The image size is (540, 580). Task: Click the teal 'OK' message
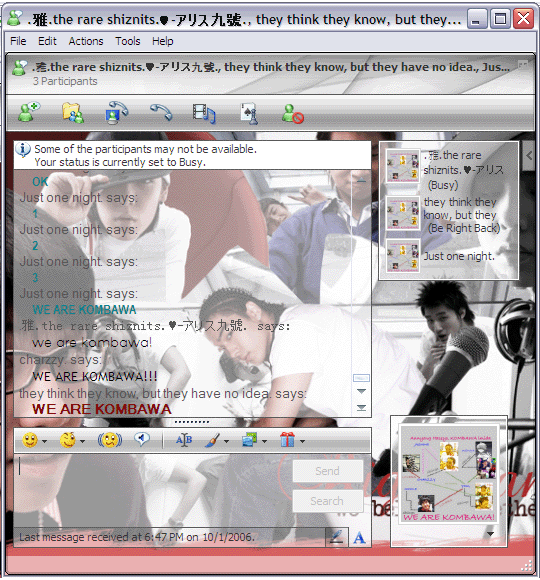click(40, 182)
